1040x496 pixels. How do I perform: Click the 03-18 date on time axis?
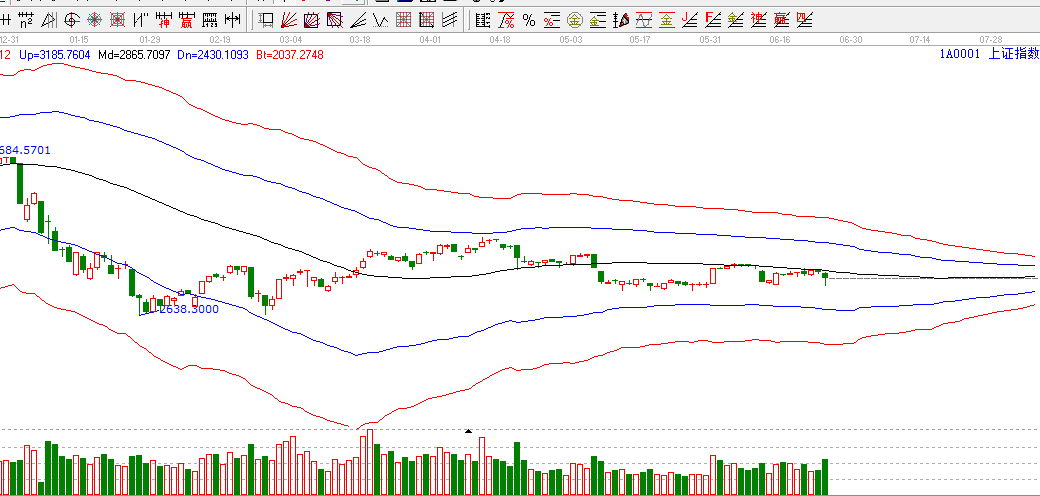[x=361, y=39]
